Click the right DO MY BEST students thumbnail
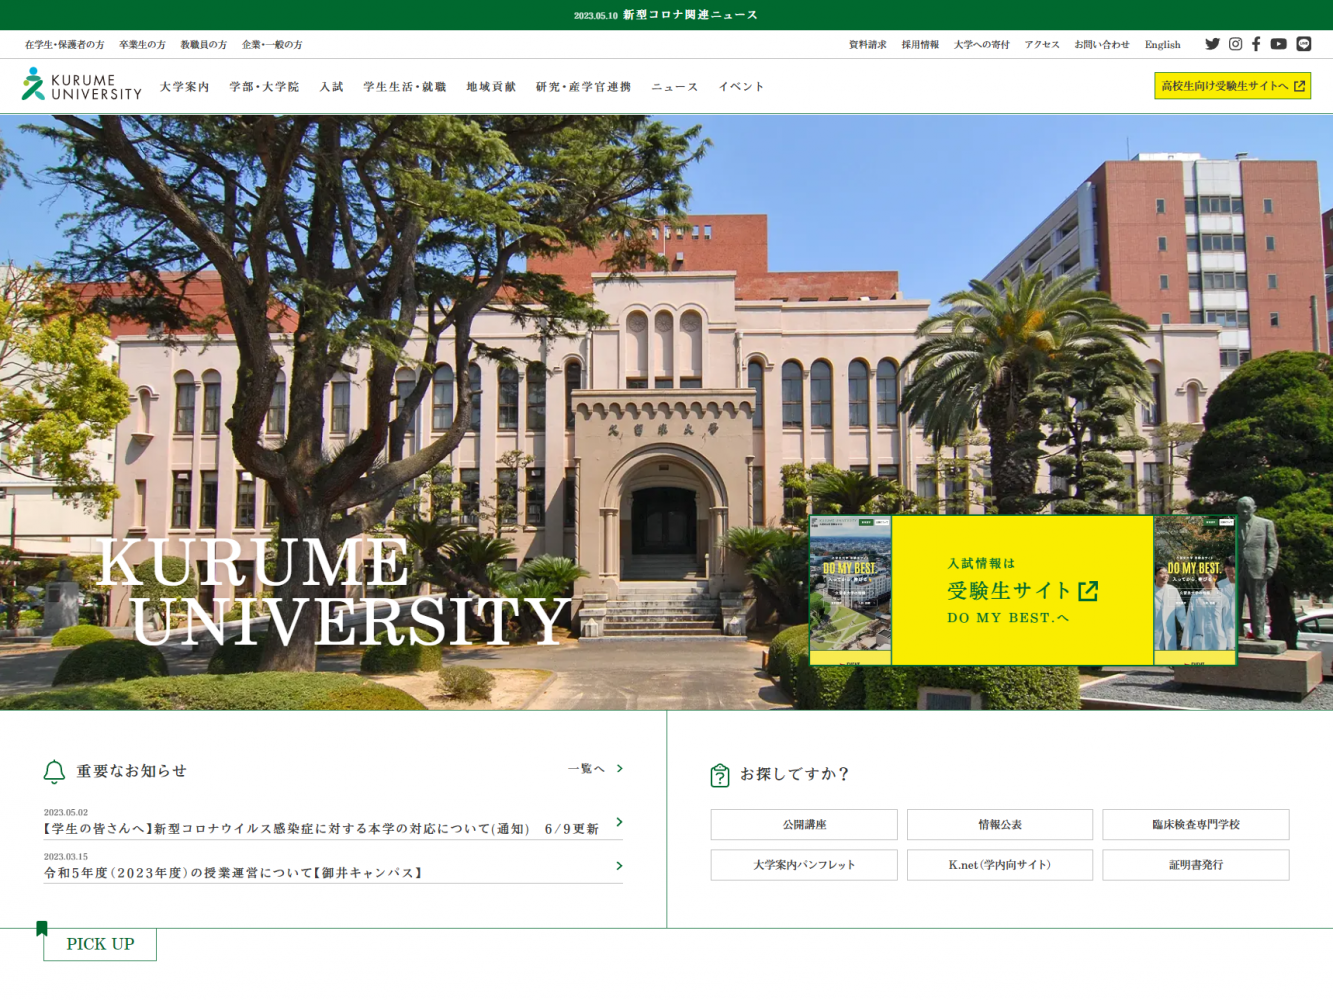 tap(1195, 590)
